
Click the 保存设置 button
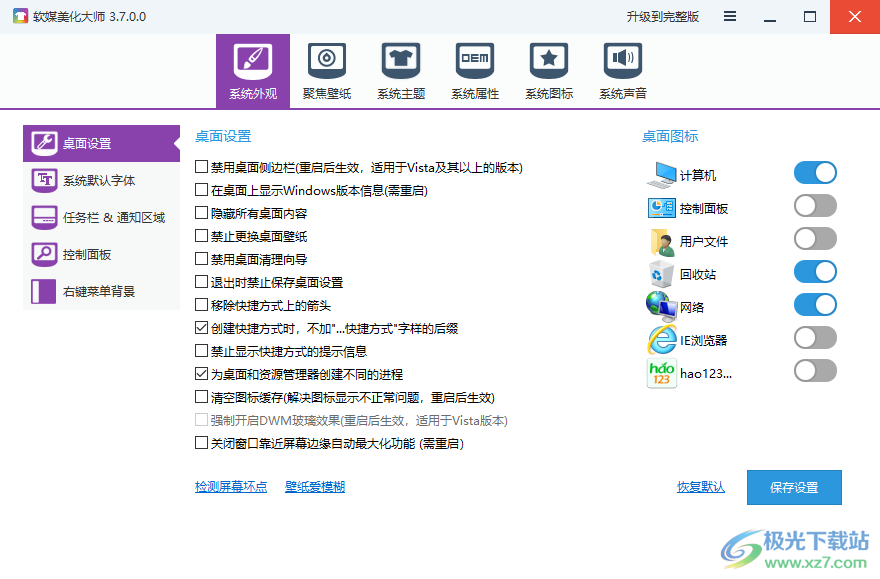click(794, 487)
